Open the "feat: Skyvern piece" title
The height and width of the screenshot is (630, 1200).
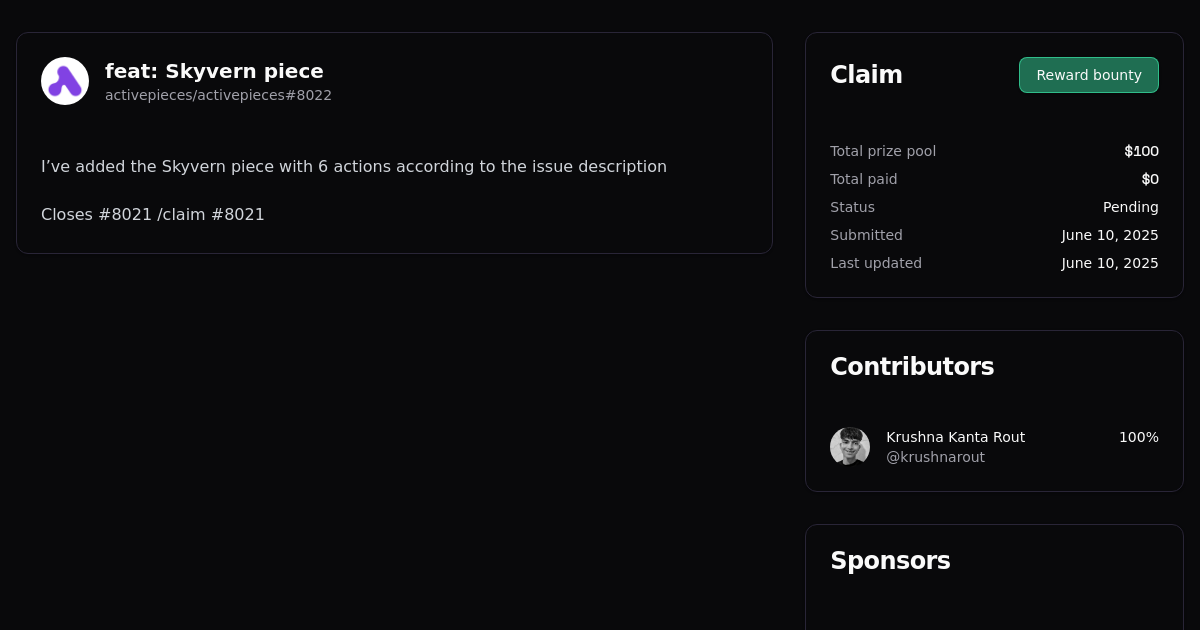click(214, 71)
